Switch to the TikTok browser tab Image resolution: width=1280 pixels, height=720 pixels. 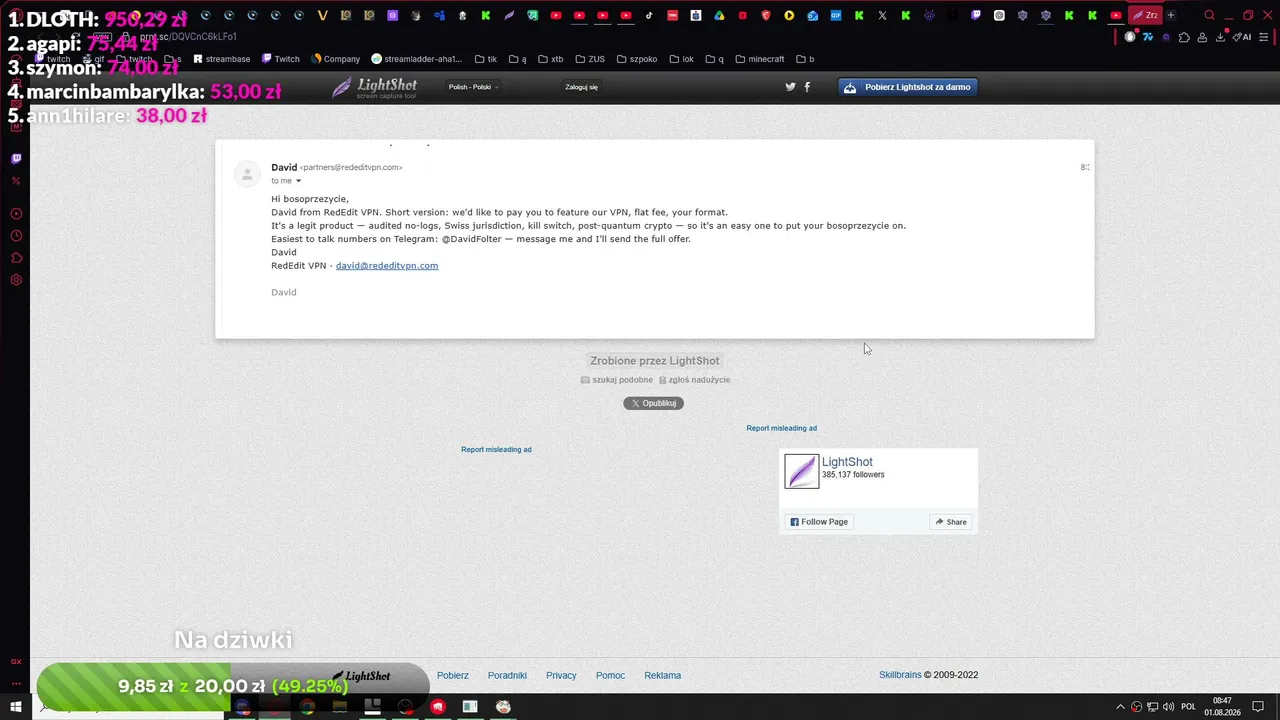tap(649, 15)
